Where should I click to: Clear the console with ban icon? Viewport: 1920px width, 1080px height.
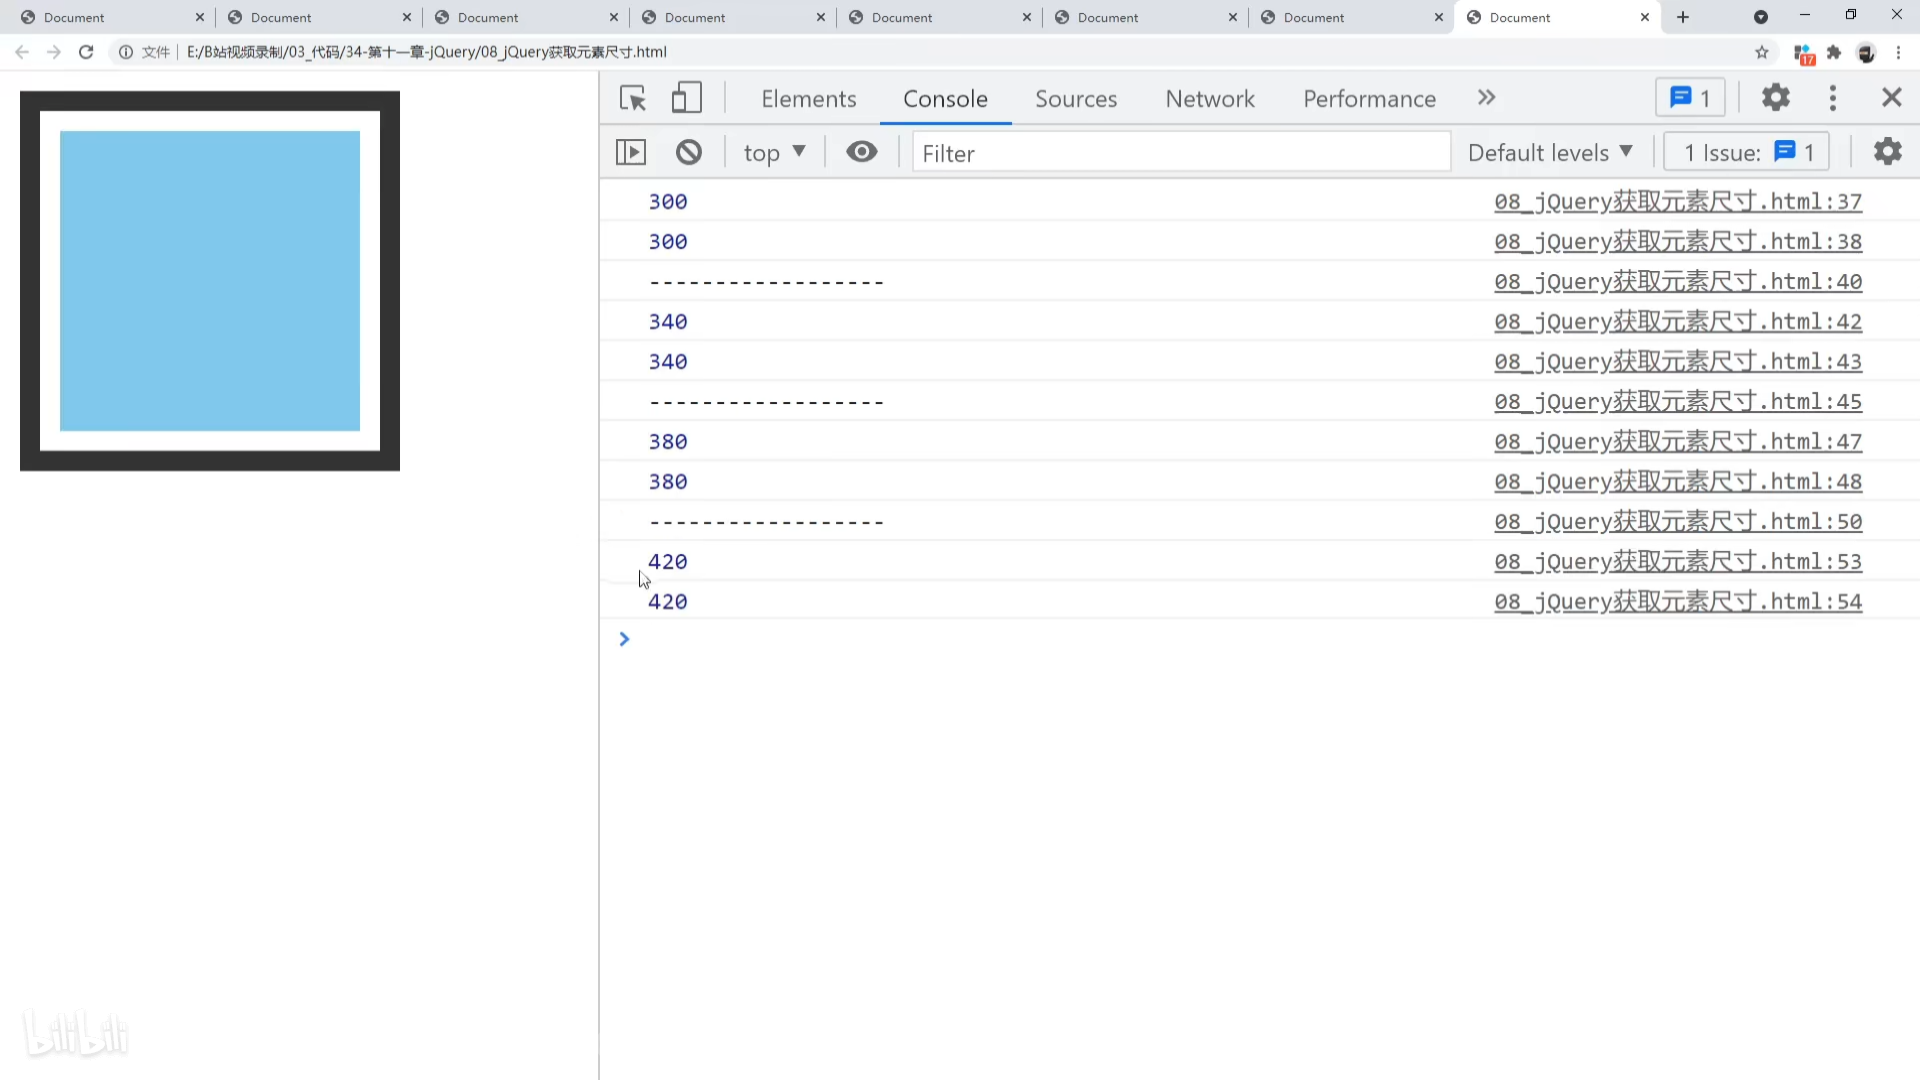pos(689,152)
